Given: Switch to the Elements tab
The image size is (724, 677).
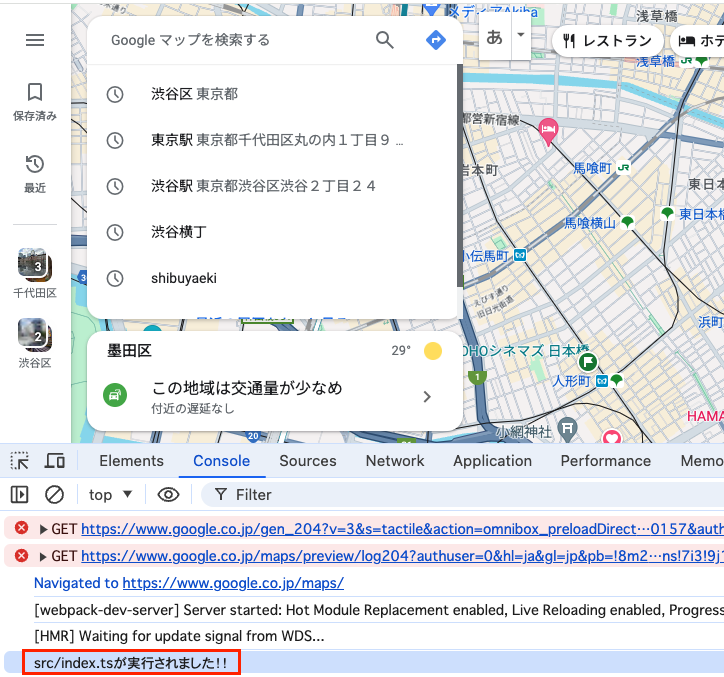Looking at the screenshot, I should pos(132,461).
